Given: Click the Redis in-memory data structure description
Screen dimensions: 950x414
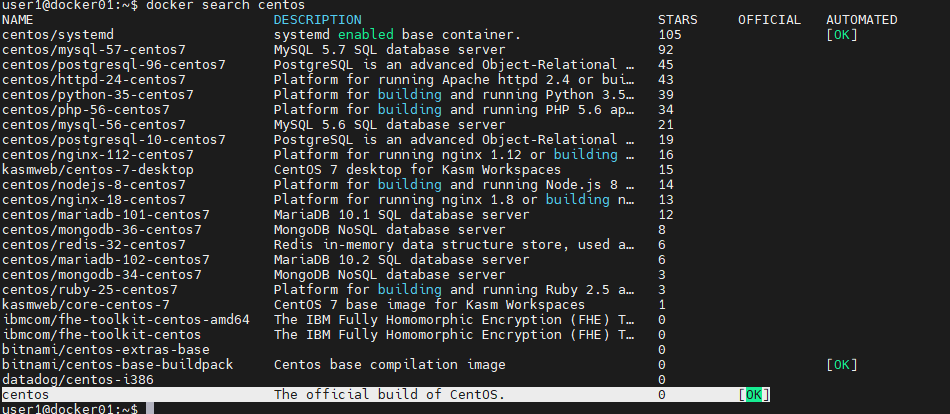Looking at the screenshot, I should pos(454,245).
